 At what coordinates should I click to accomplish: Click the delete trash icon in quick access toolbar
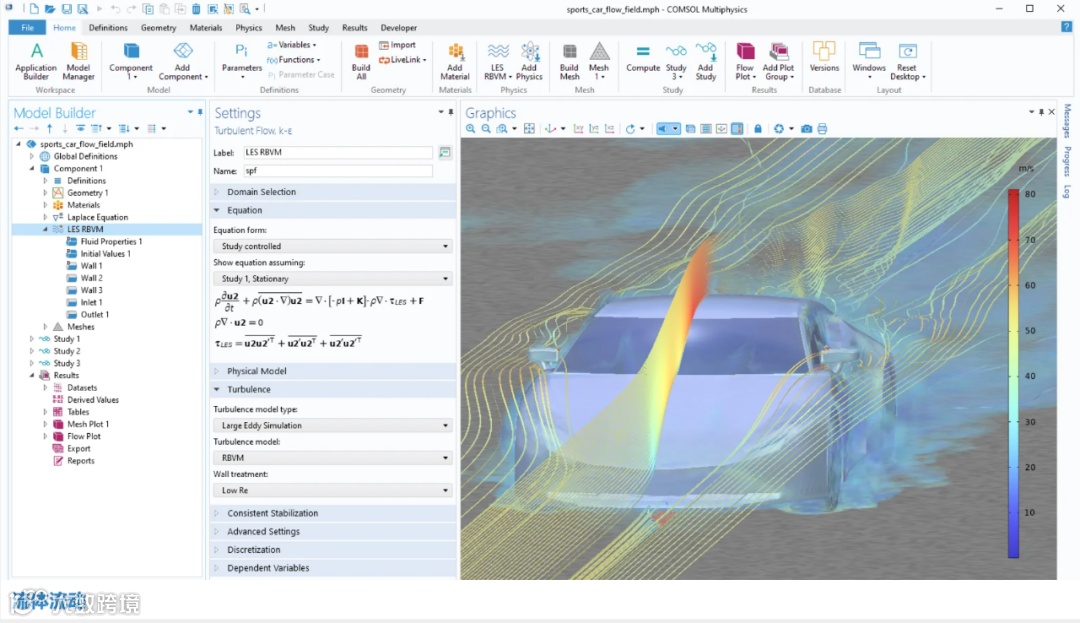[x=196, y=9]
